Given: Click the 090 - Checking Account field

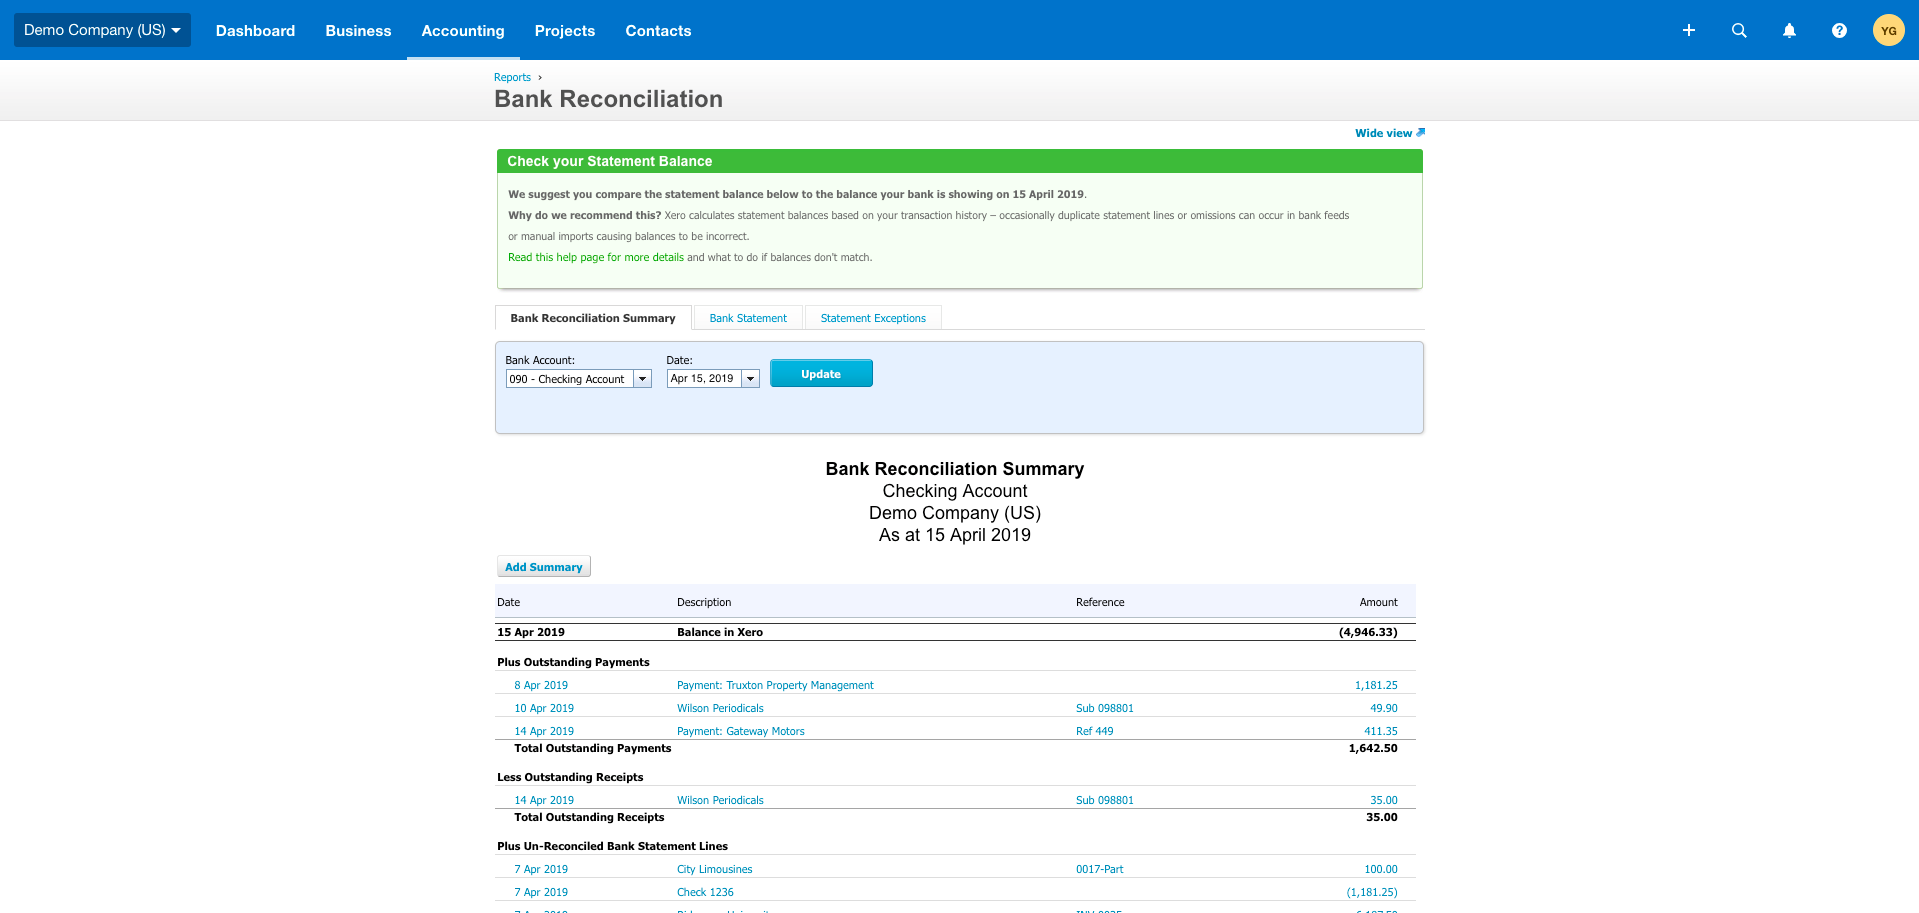Looking at the screenshot, I should tap(570, 379).
